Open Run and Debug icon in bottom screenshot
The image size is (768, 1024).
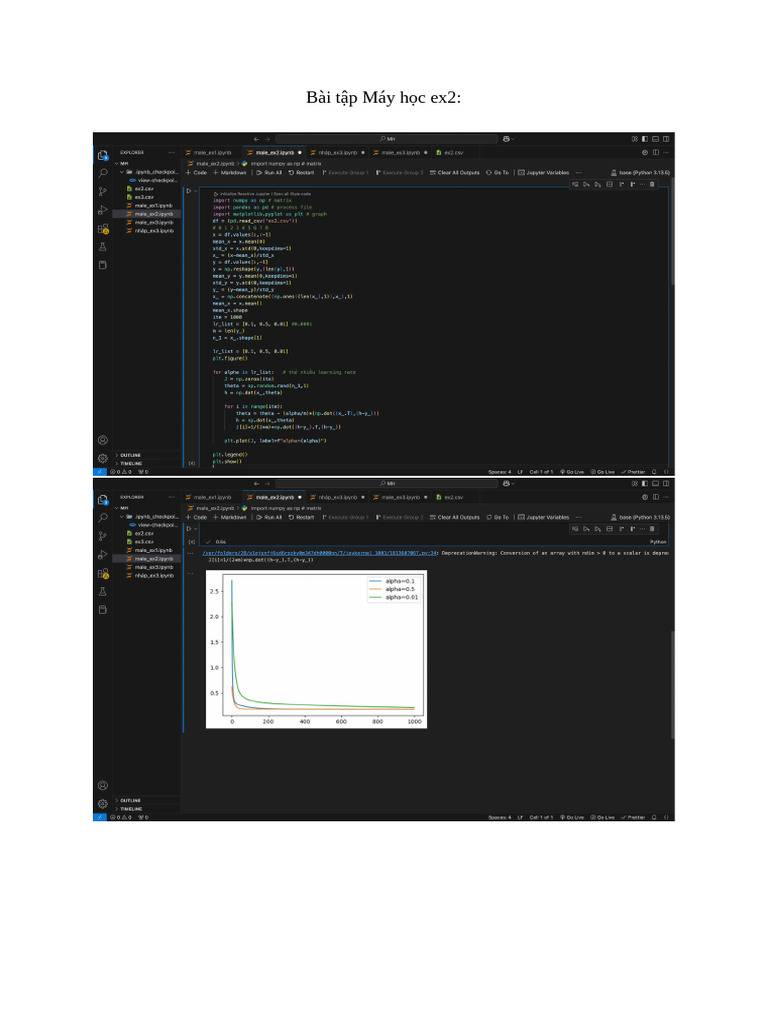103,554
